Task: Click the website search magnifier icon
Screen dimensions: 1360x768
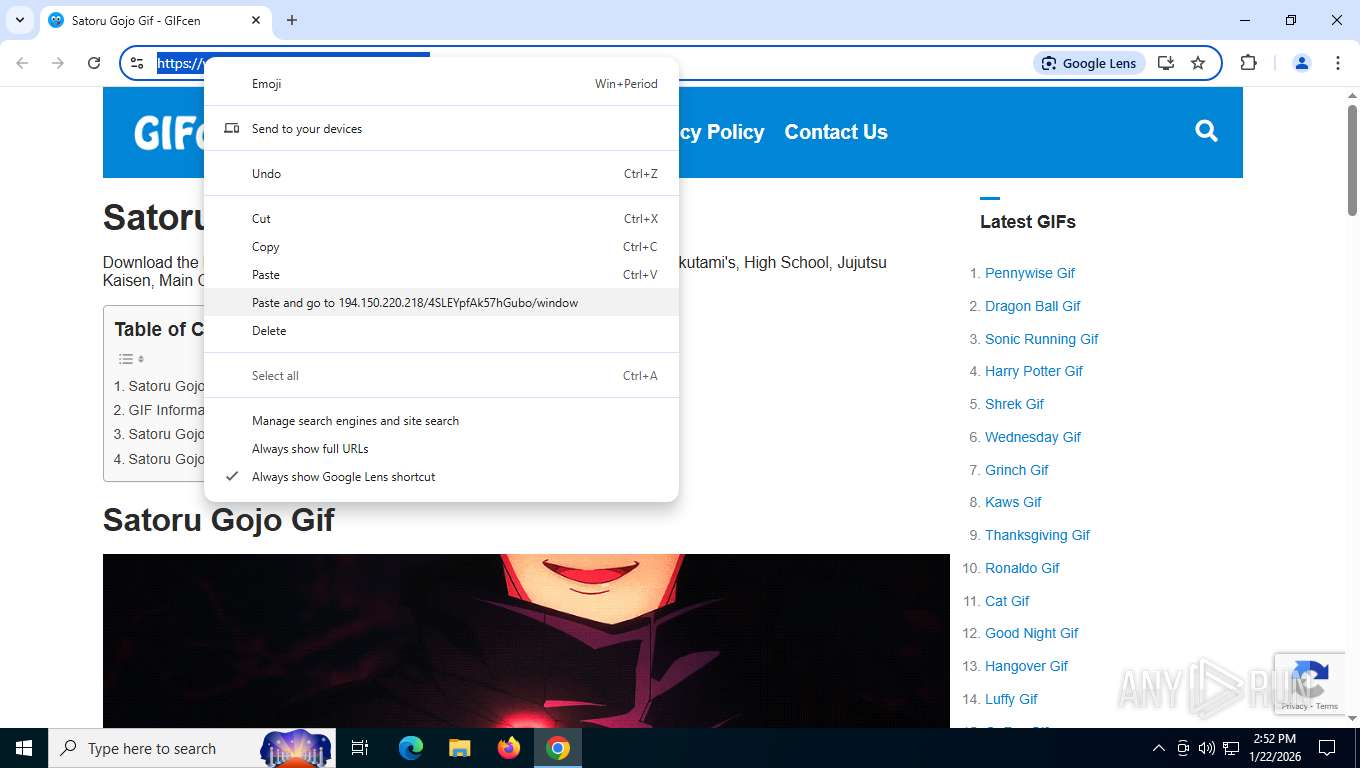Action: coord(1206,131)
